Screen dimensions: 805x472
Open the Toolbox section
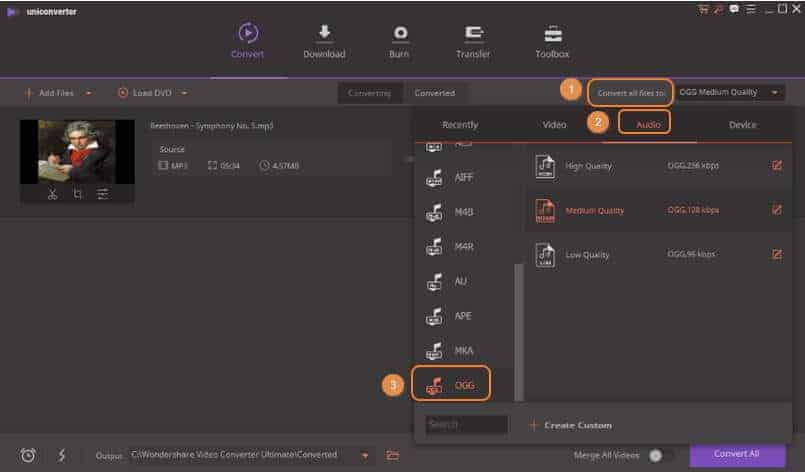tap(552, 41)
